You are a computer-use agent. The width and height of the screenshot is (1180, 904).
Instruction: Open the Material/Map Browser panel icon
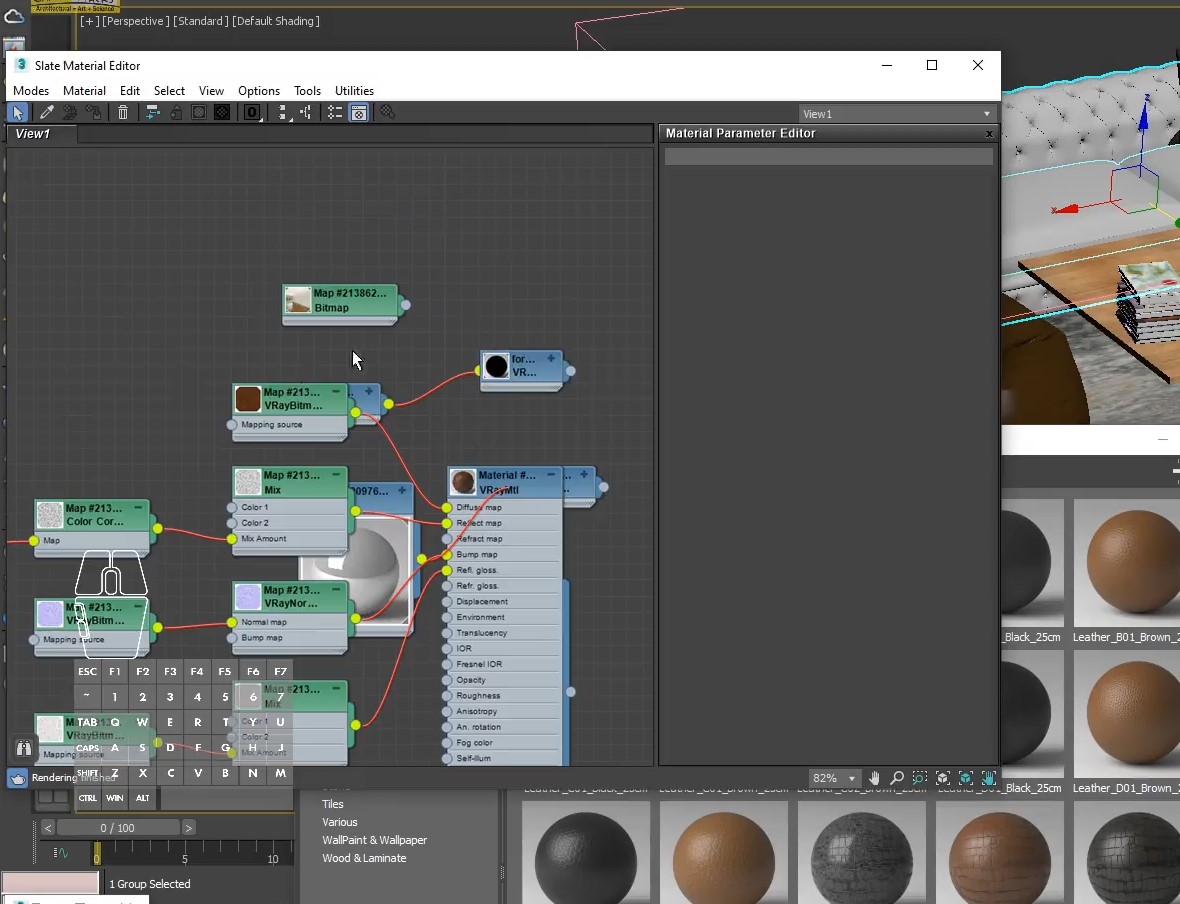tap(359, 112)
